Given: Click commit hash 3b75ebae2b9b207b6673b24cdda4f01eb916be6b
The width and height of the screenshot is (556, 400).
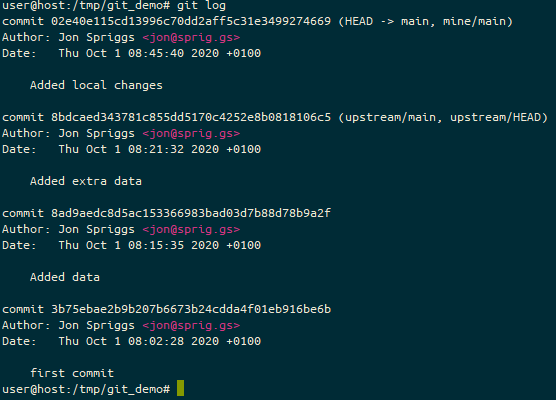Looking at the screenshot, I should point(191,309).
